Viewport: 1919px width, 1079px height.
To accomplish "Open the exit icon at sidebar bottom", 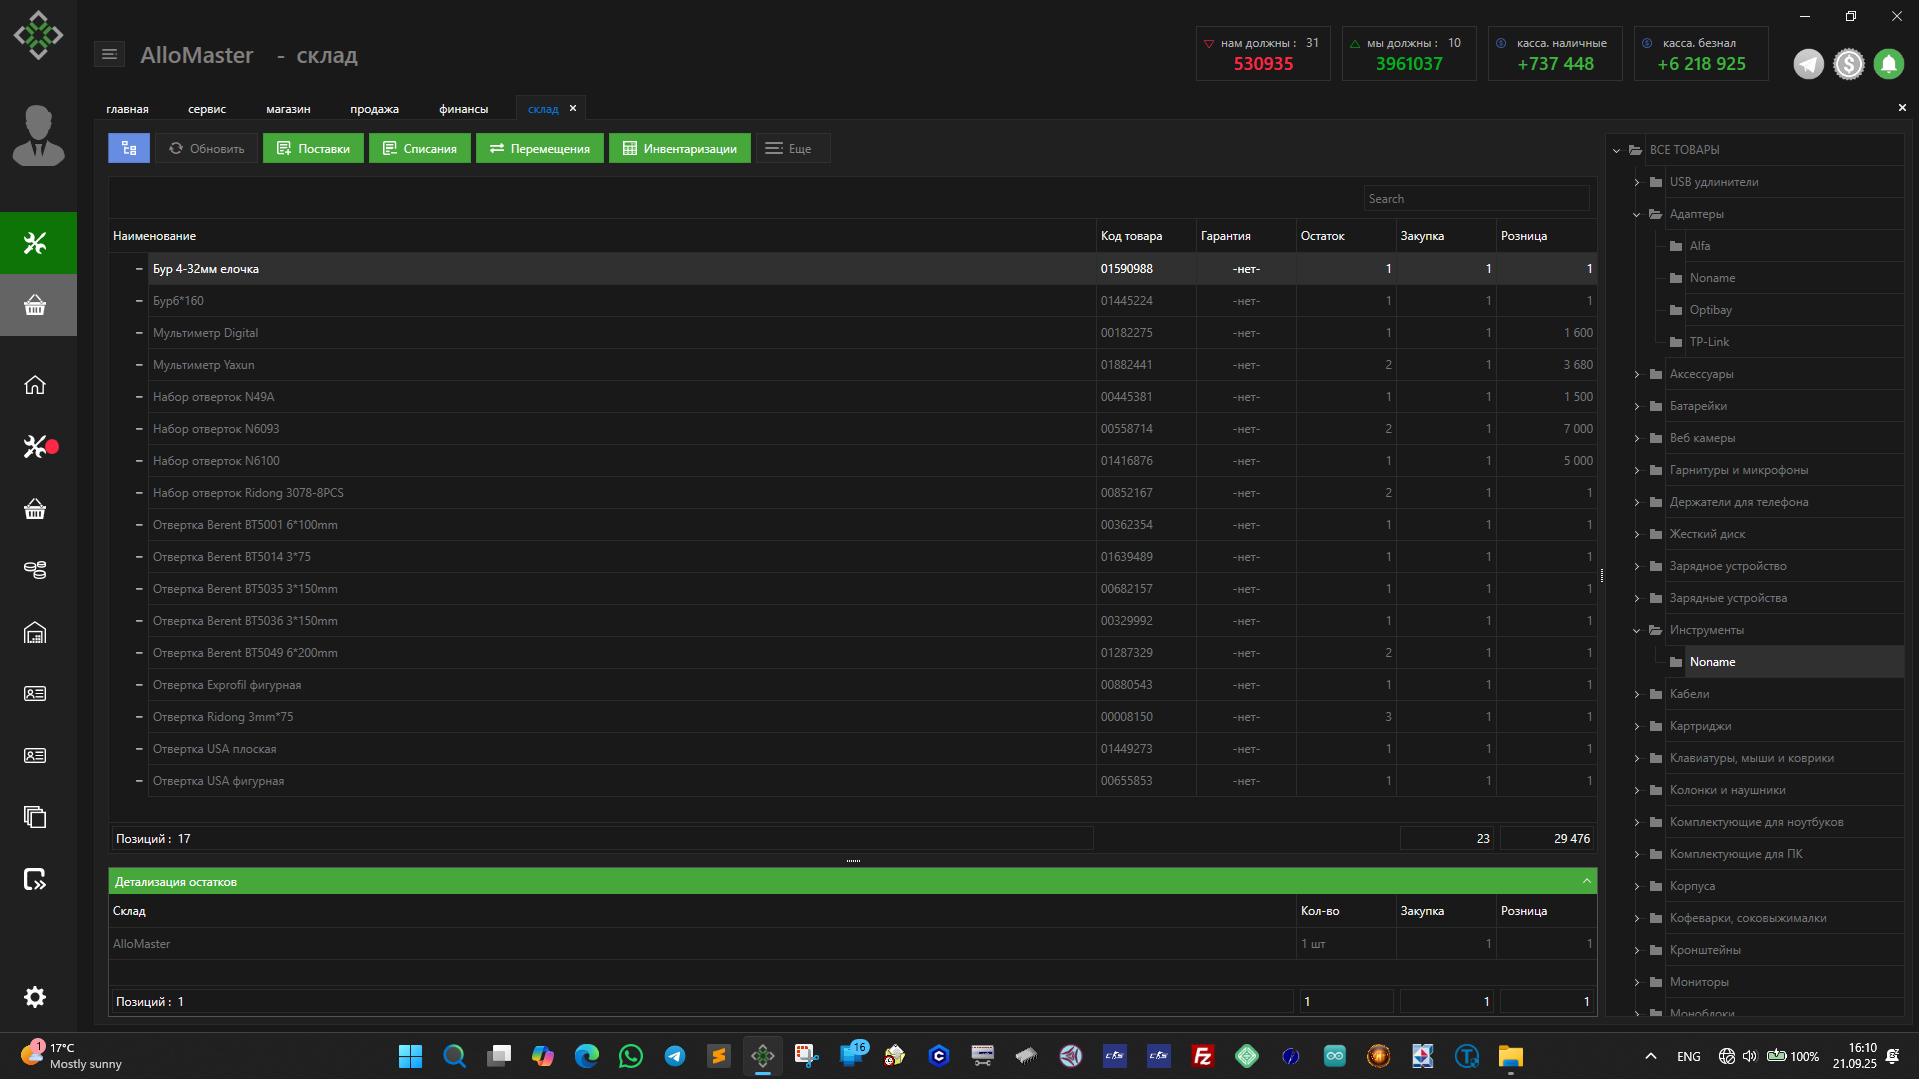I will (x=35, y=880).
